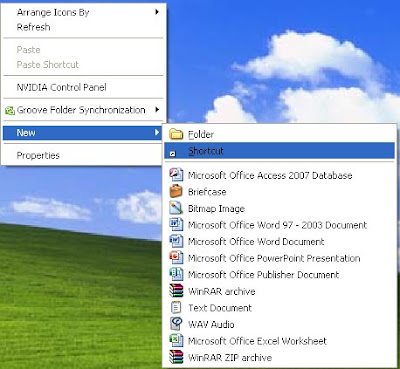Select the Briefcase label

[x=207, y=192]
